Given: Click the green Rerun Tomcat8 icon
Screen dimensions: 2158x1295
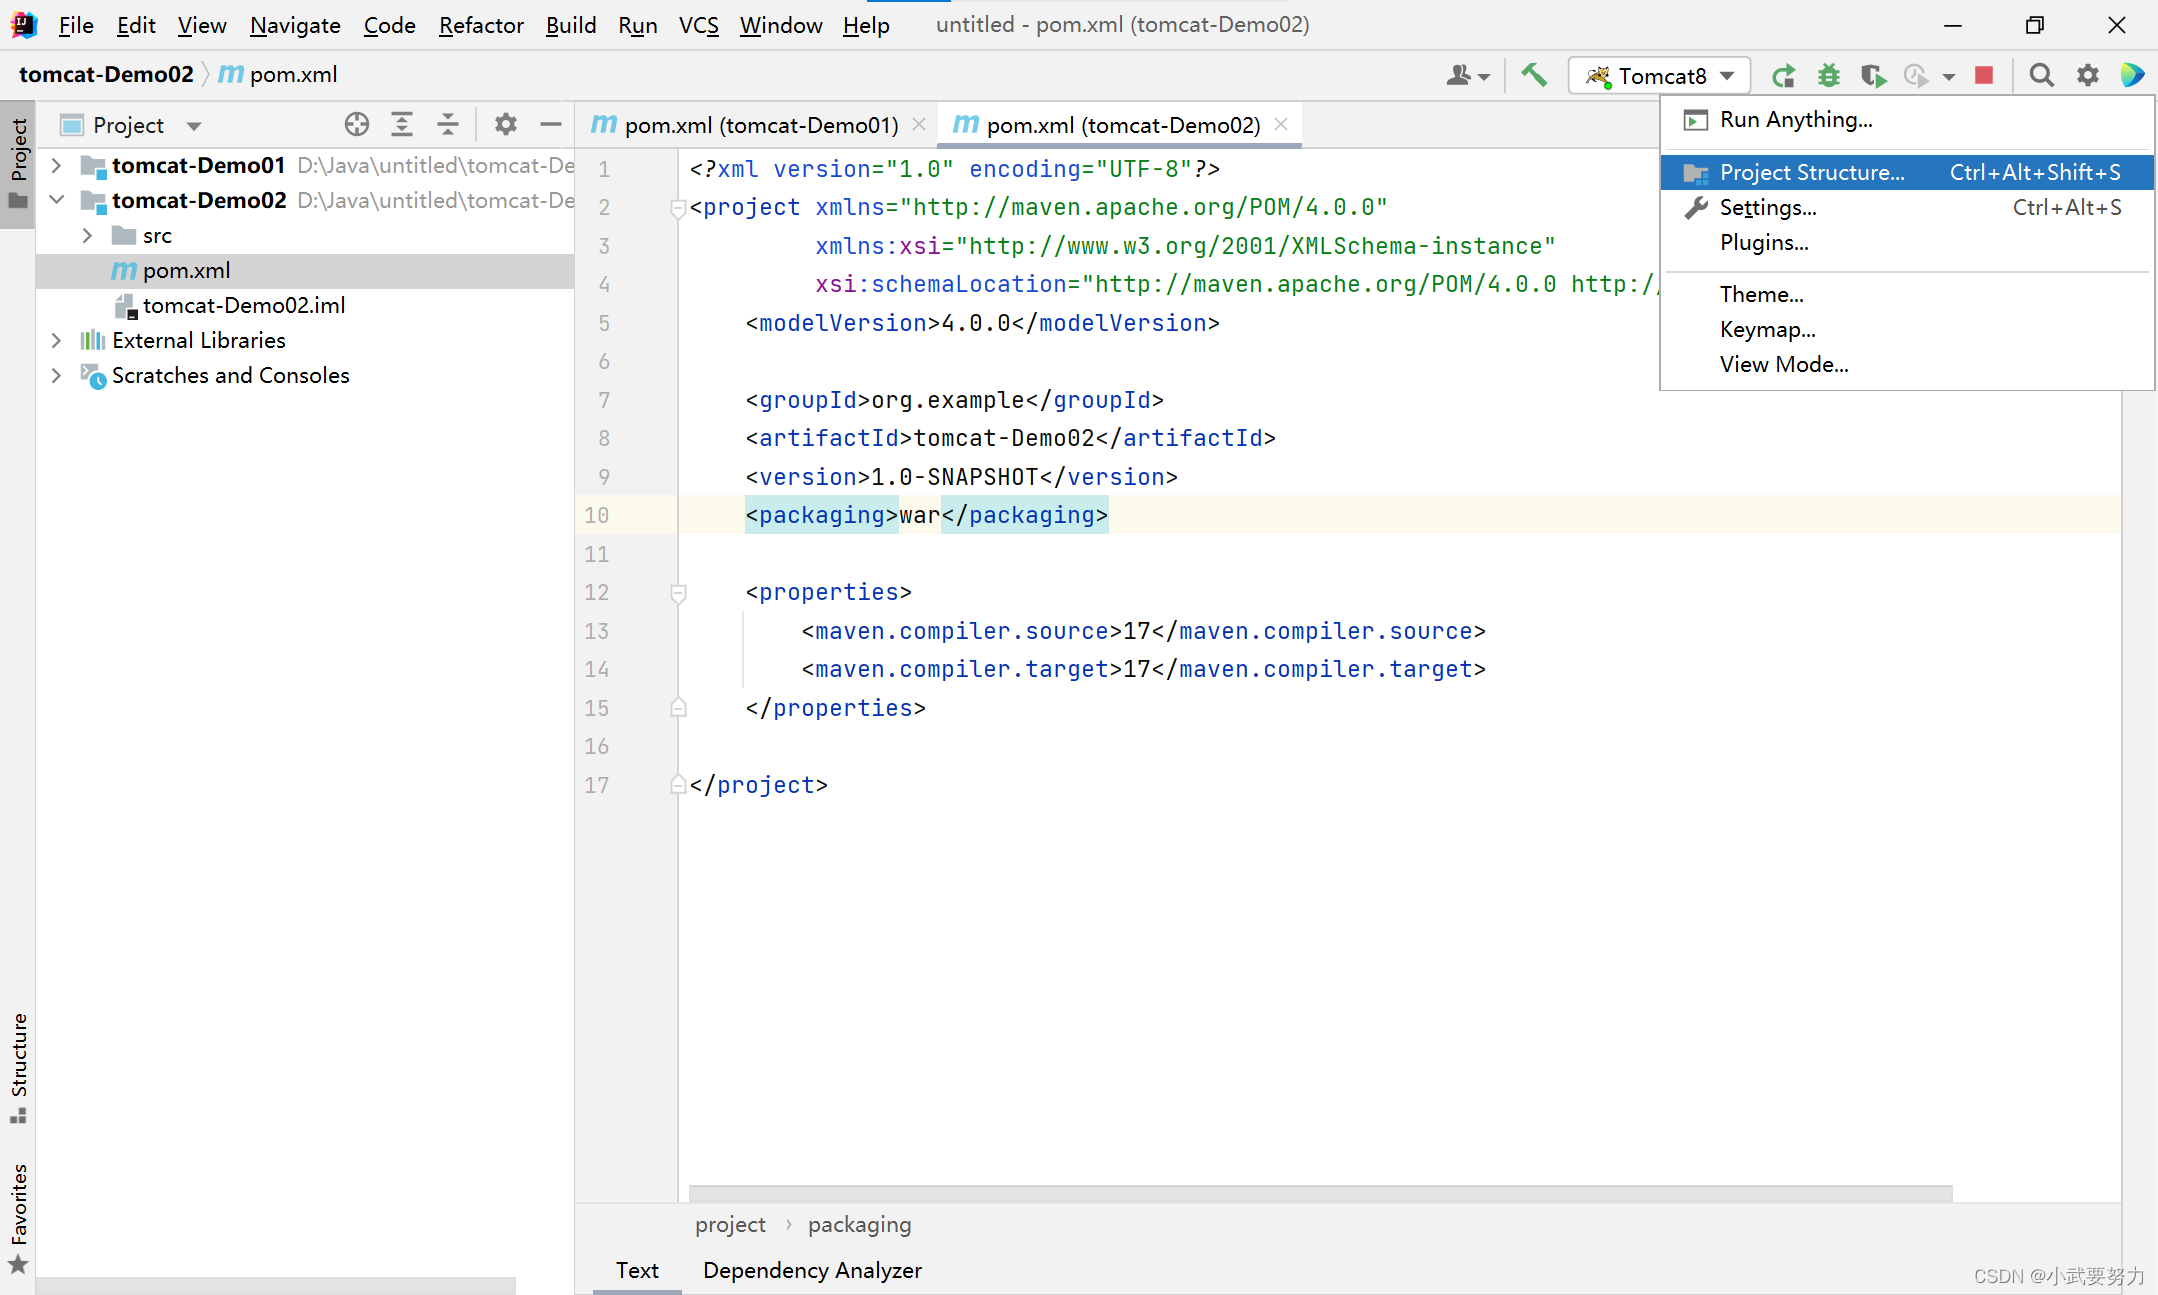Looking at the screenshot, I should 1783,76.
